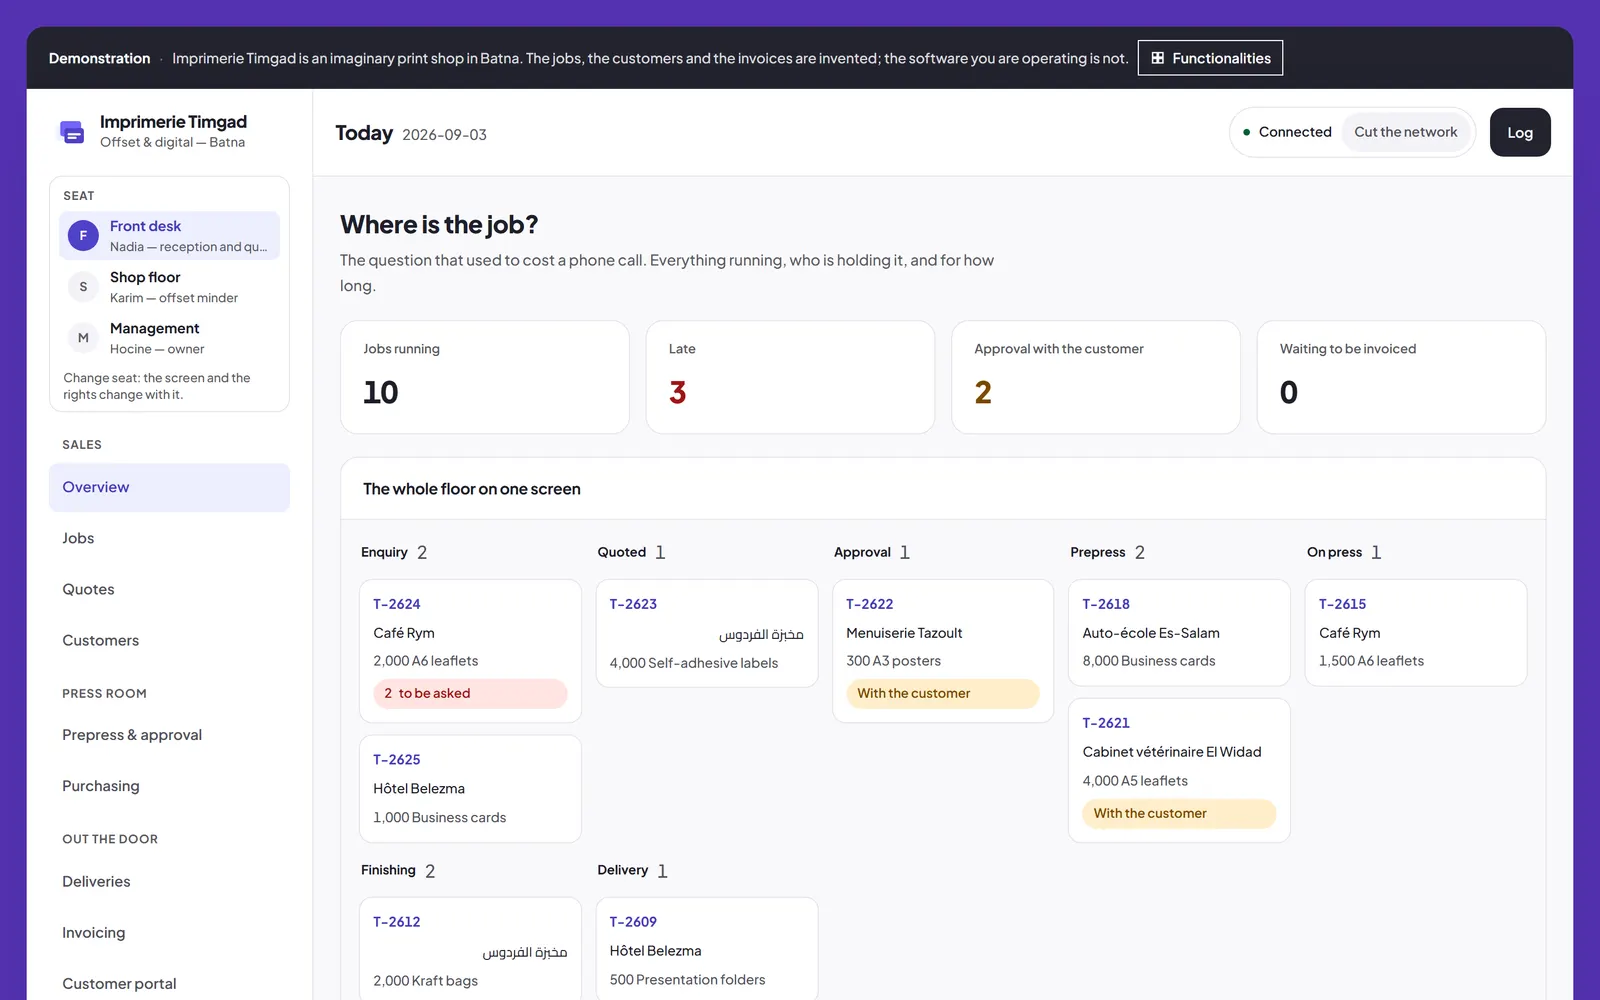1600x1000 pixels.
Task: Click the 'Enquiry' column heading
Action: coord(384,552)
